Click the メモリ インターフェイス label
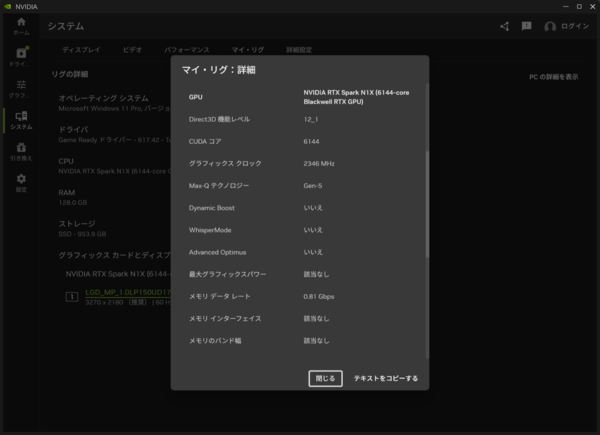This screenshot has width=600, height=435. coord(225,319)
